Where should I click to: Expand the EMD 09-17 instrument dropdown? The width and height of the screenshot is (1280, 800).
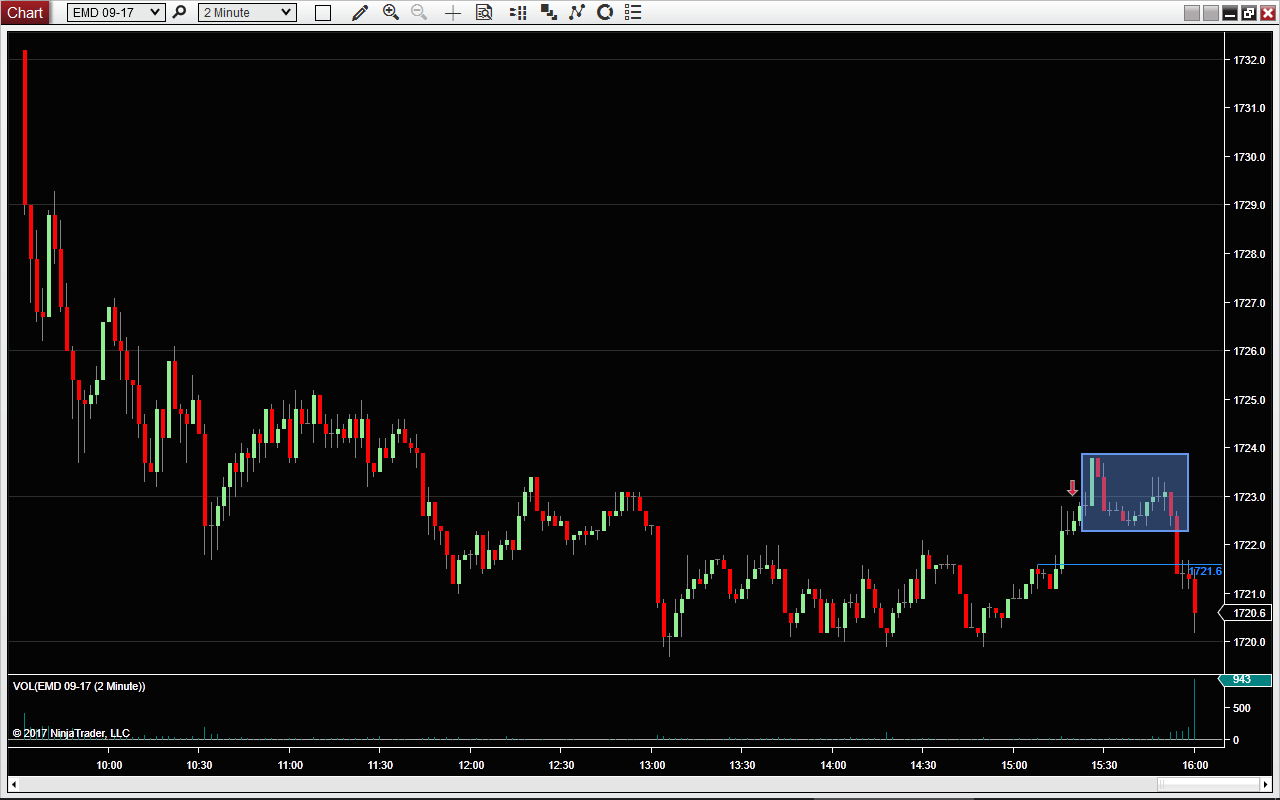116,12
